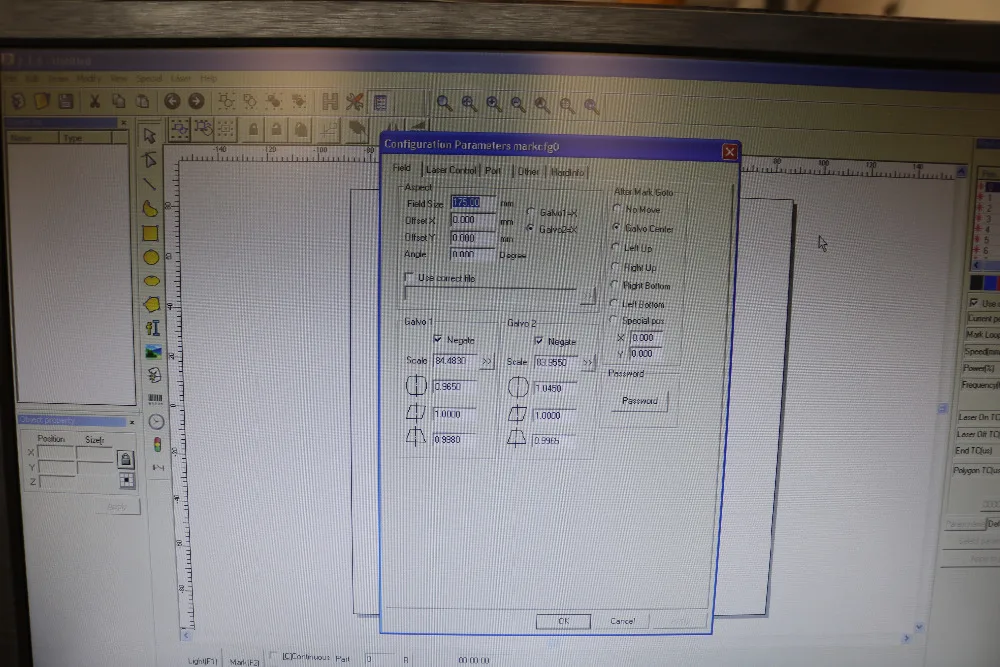
Task: Select the Node edit tool below the arrow tool
Action: (x=150, y=159)
